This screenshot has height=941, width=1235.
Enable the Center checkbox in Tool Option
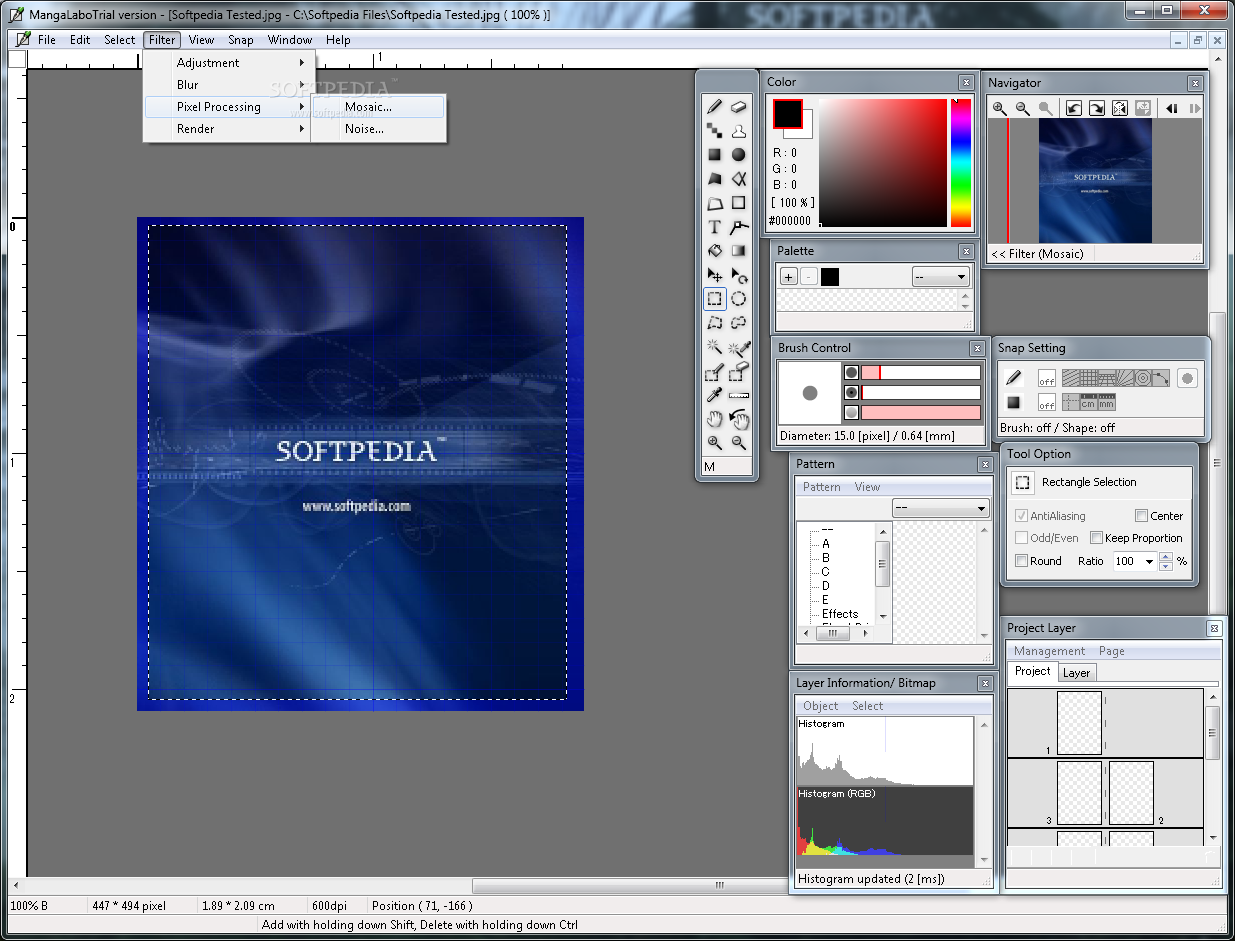pyautogui.click(x=1141, y=516)
